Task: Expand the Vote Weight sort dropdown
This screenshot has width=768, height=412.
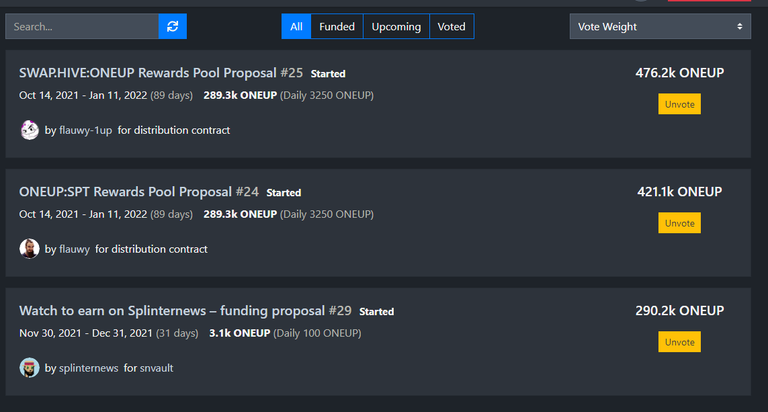Action: 660,26
